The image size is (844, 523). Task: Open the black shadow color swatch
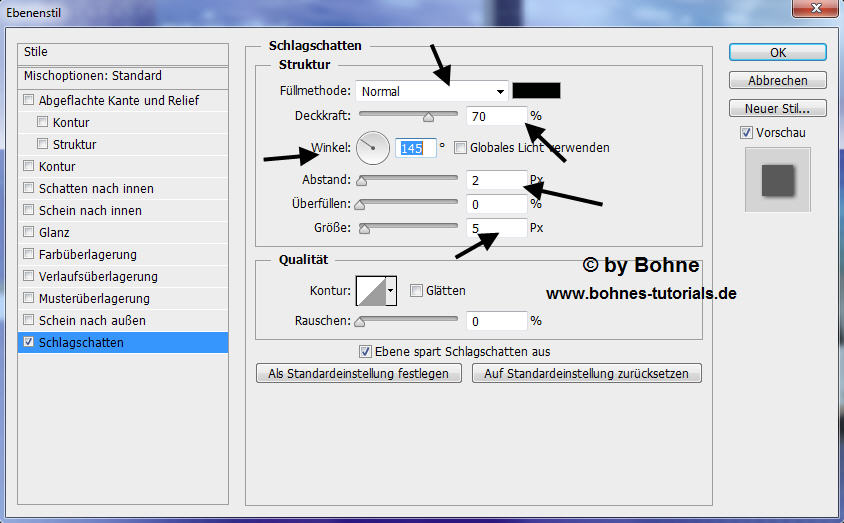[x=536, y=91]
